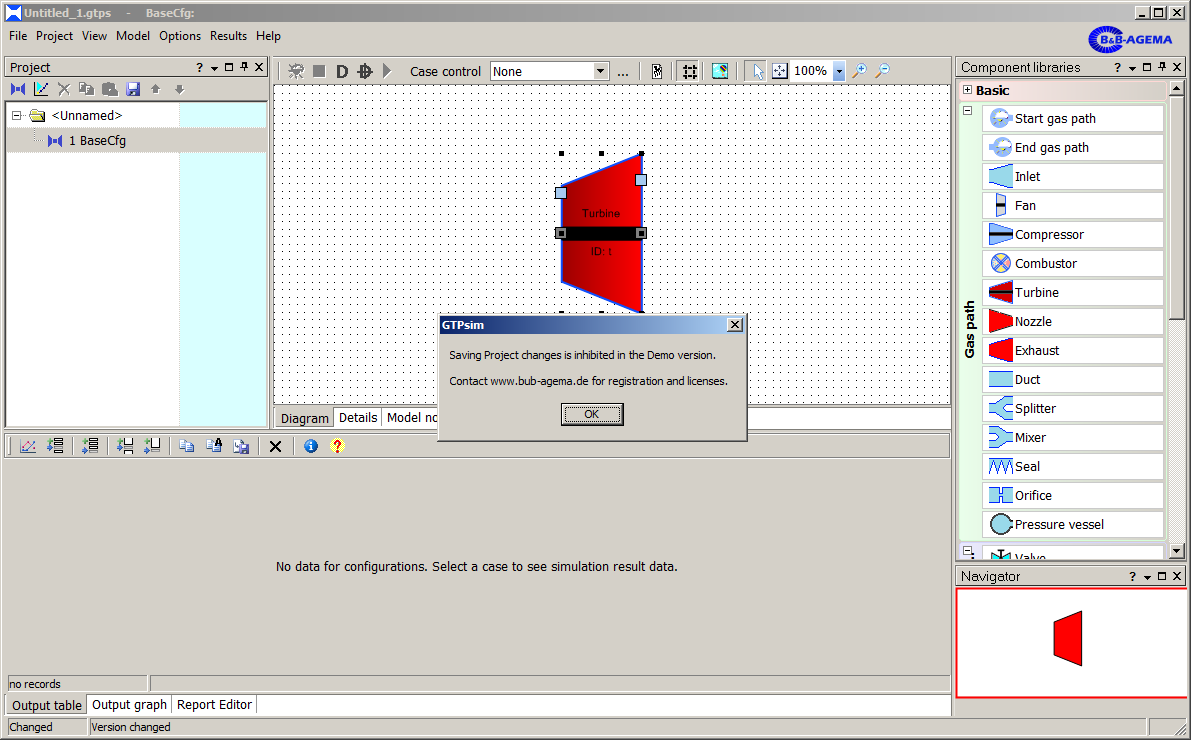
Task: Click the save icon in Project toolbar
Action: tap(133, 89)
